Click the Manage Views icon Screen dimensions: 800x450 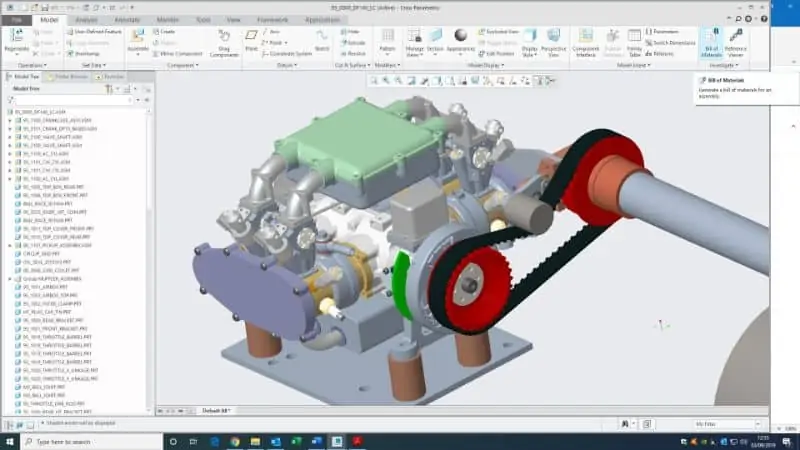pos(414,36)
